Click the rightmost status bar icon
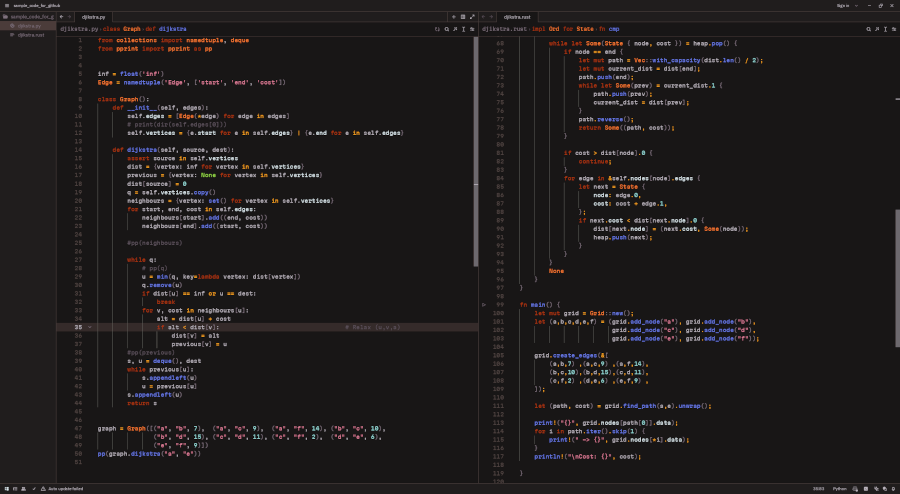The image size is (900, 494). point(893,489)
